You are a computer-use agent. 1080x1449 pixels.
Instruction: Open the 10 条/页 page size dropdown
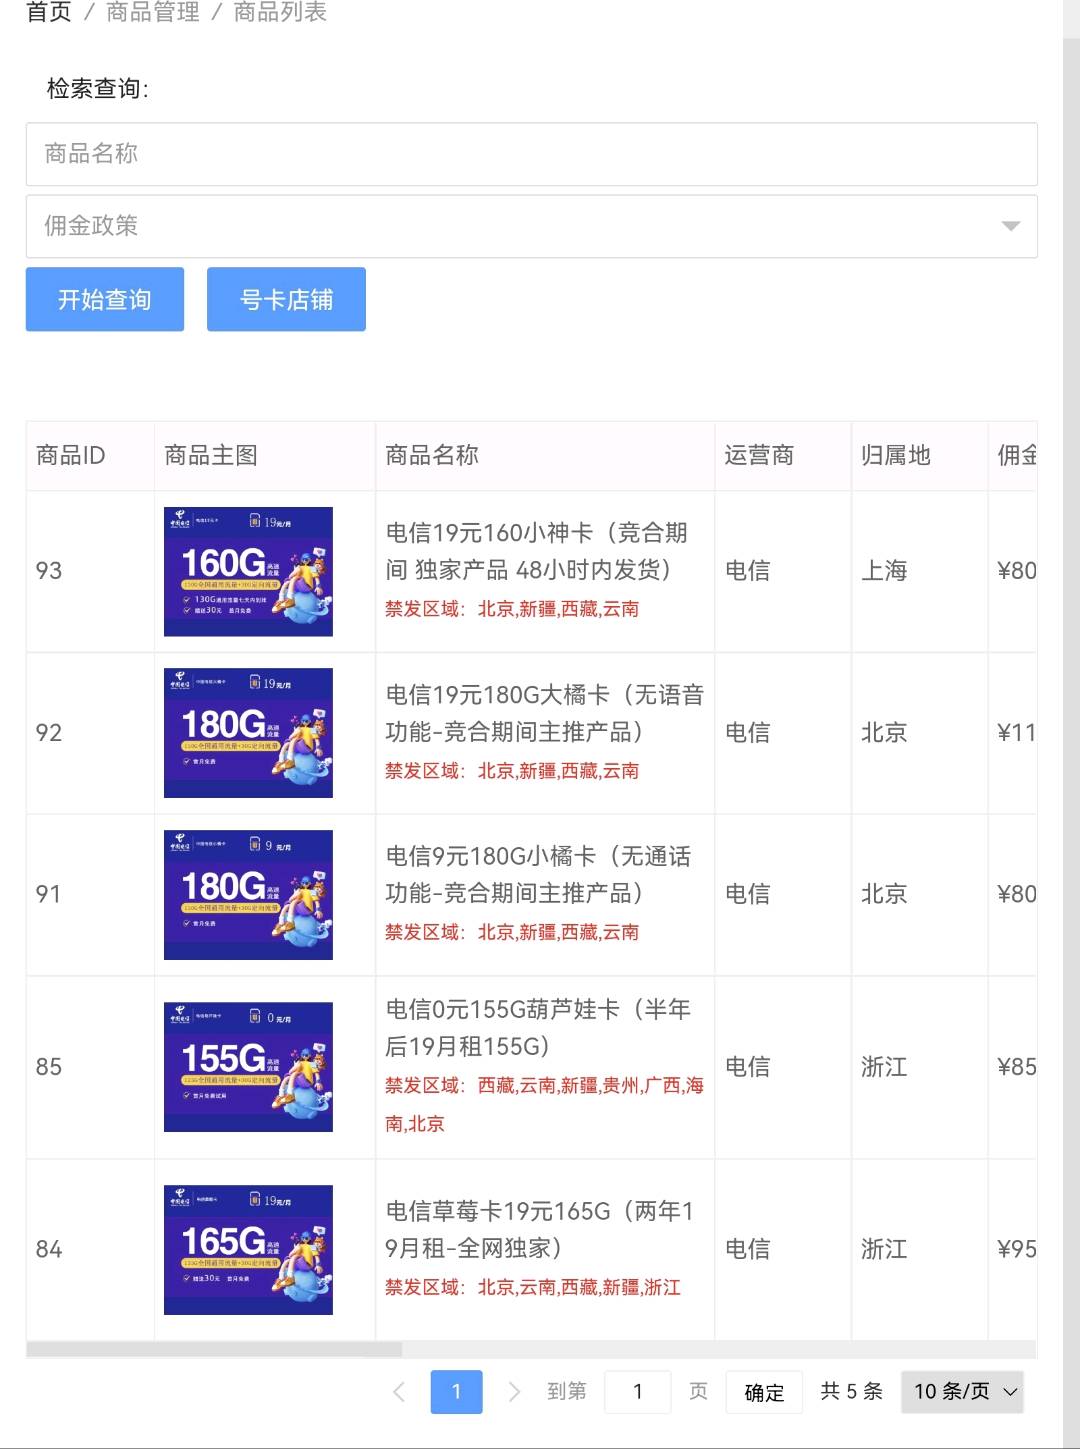[963, 1392]
